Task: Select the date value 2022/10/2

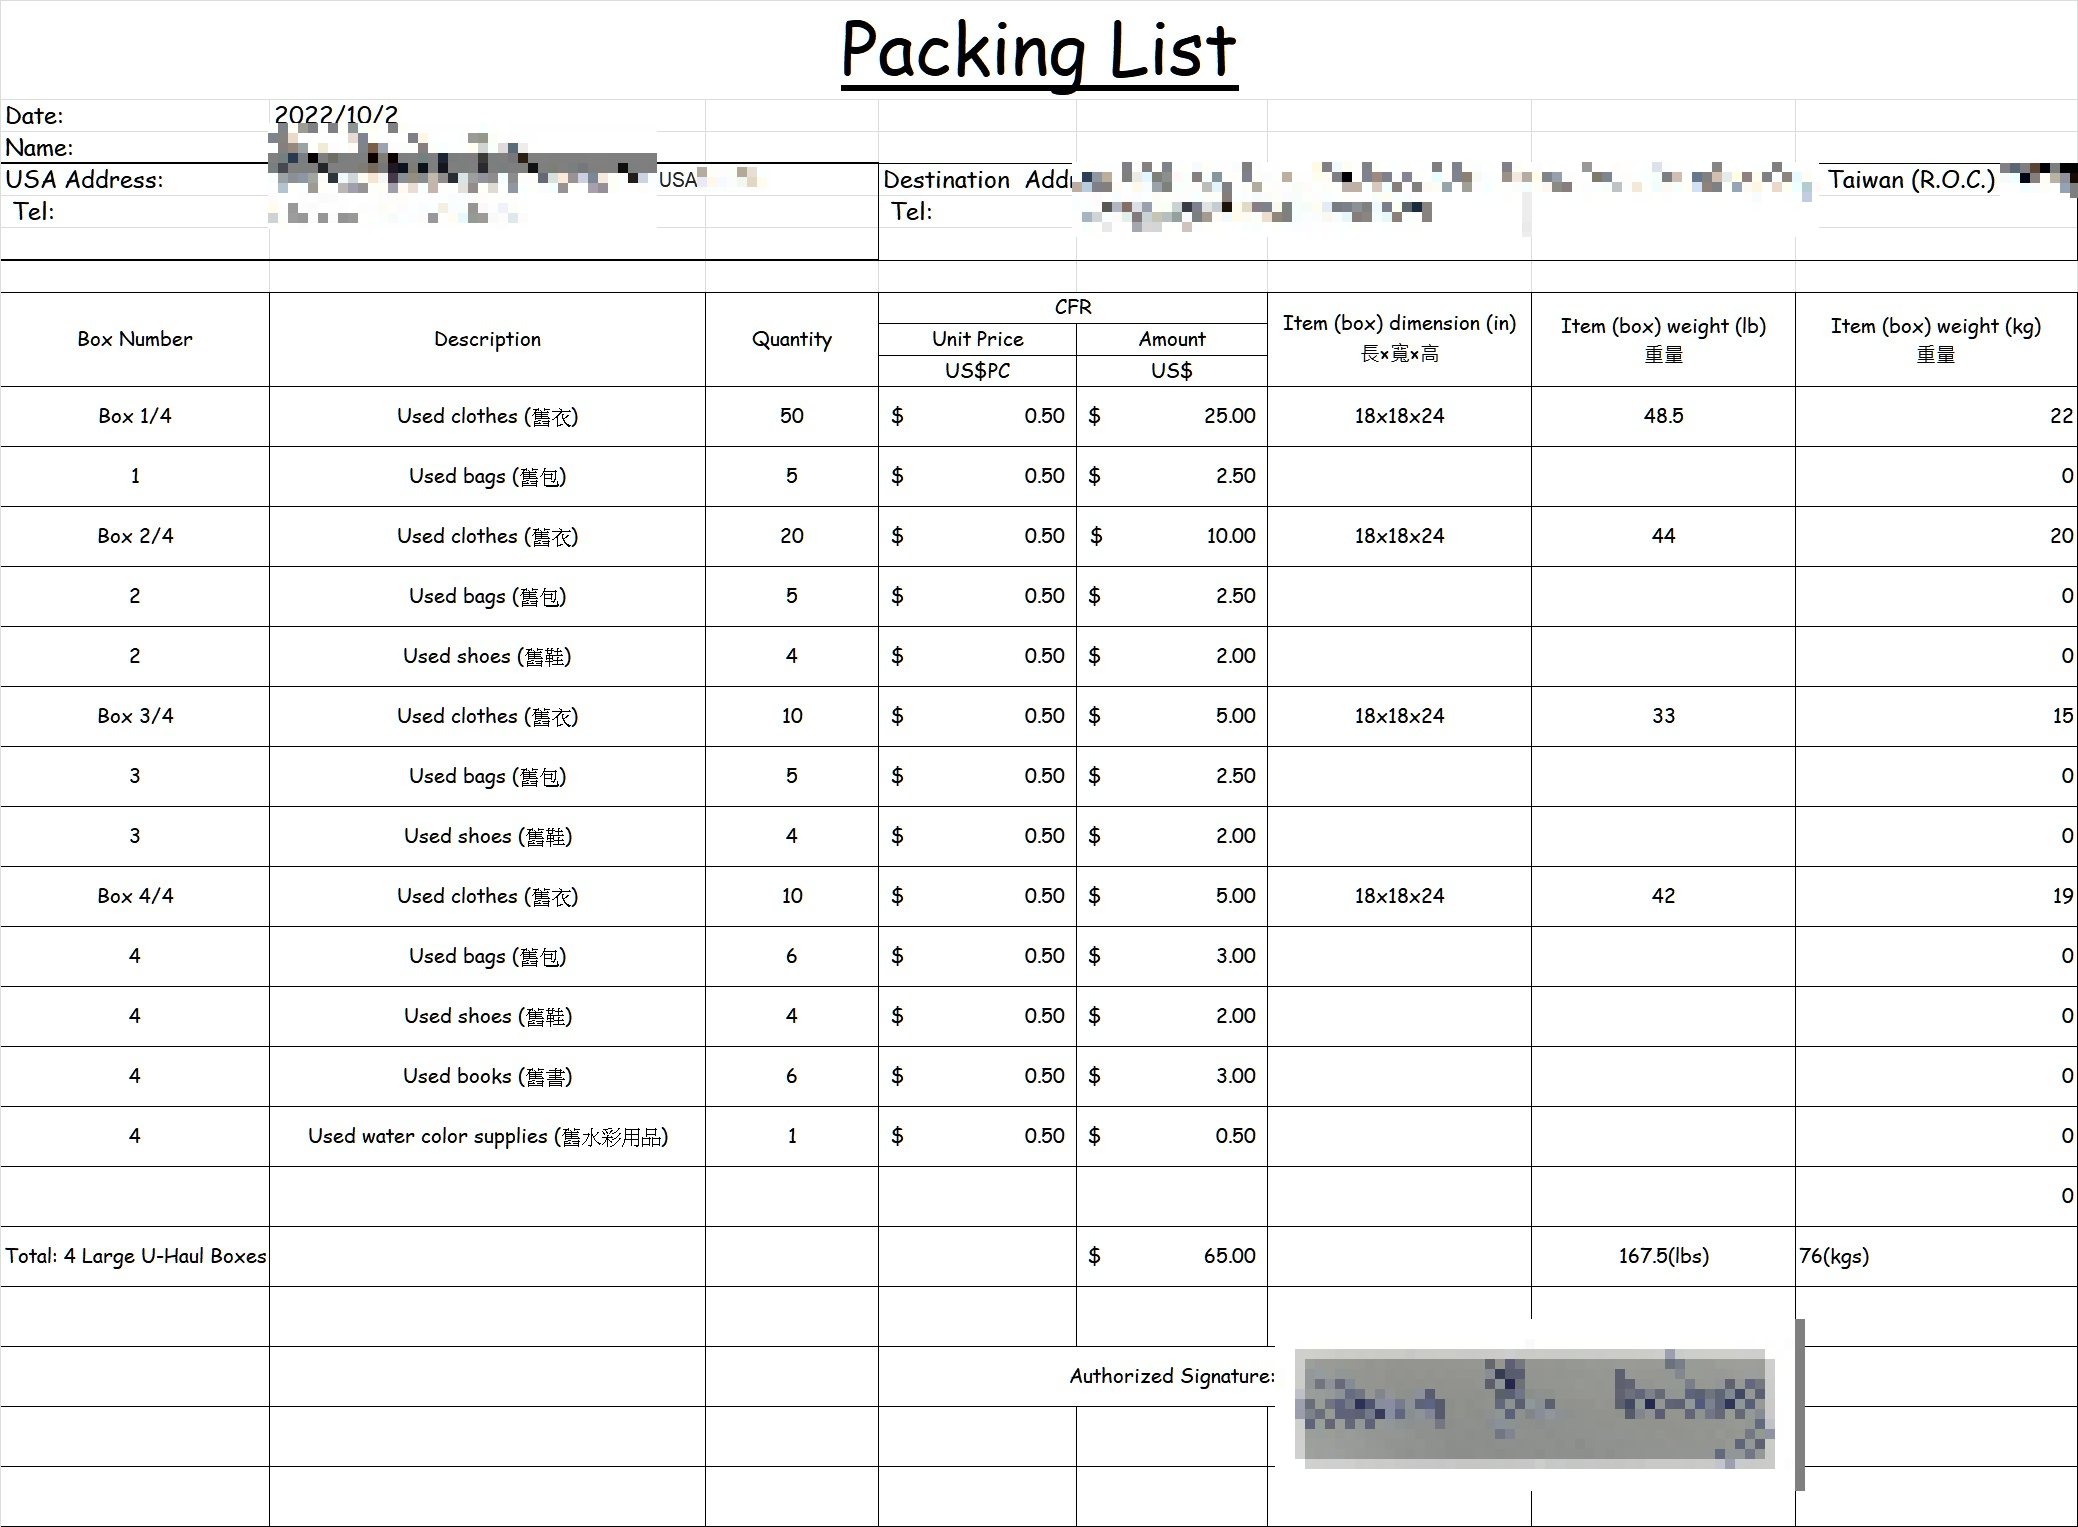Action: pyautogui.click(x=336, y=115)
